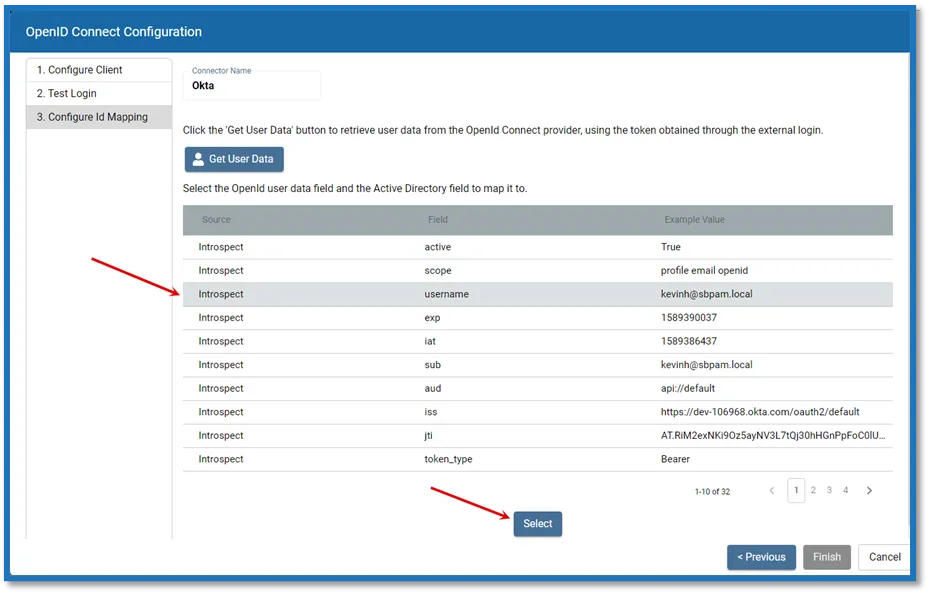
Task: Go to next page chevron
Action: click(x=869, y=490)
